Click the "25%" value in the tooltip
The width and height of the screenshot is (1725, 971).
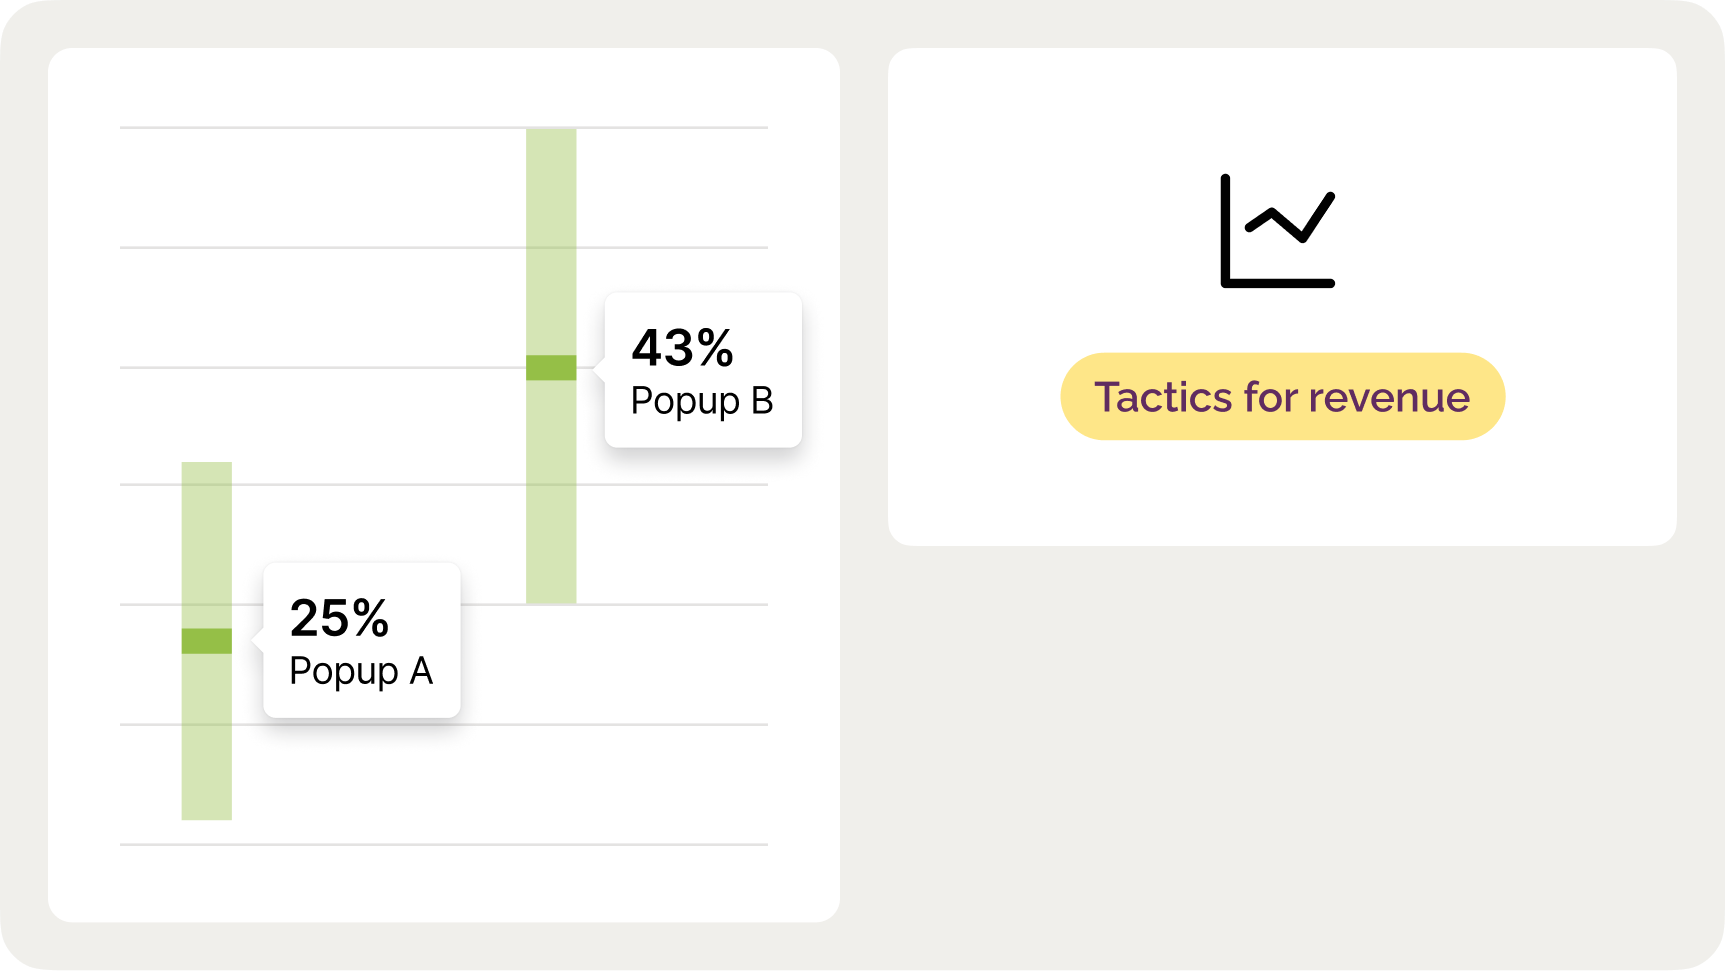(339, 618)
